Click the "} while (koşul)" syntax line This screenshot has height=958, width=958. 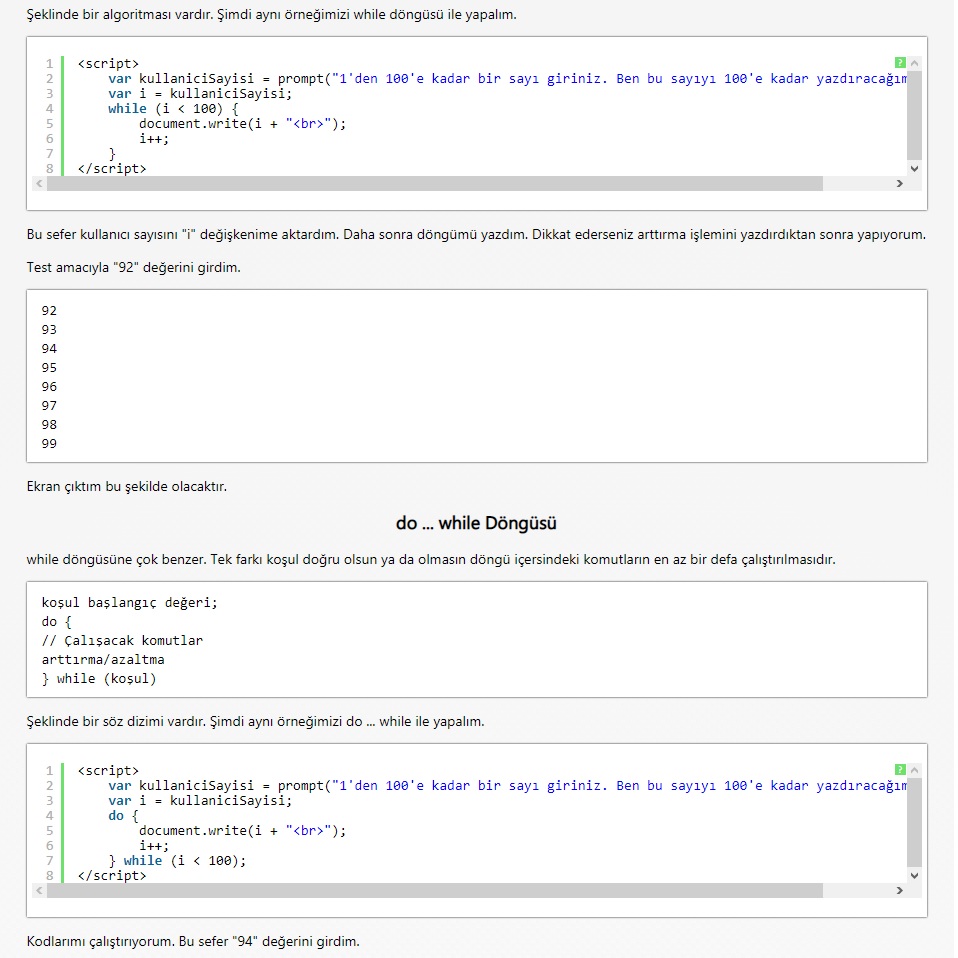[99, 679]
